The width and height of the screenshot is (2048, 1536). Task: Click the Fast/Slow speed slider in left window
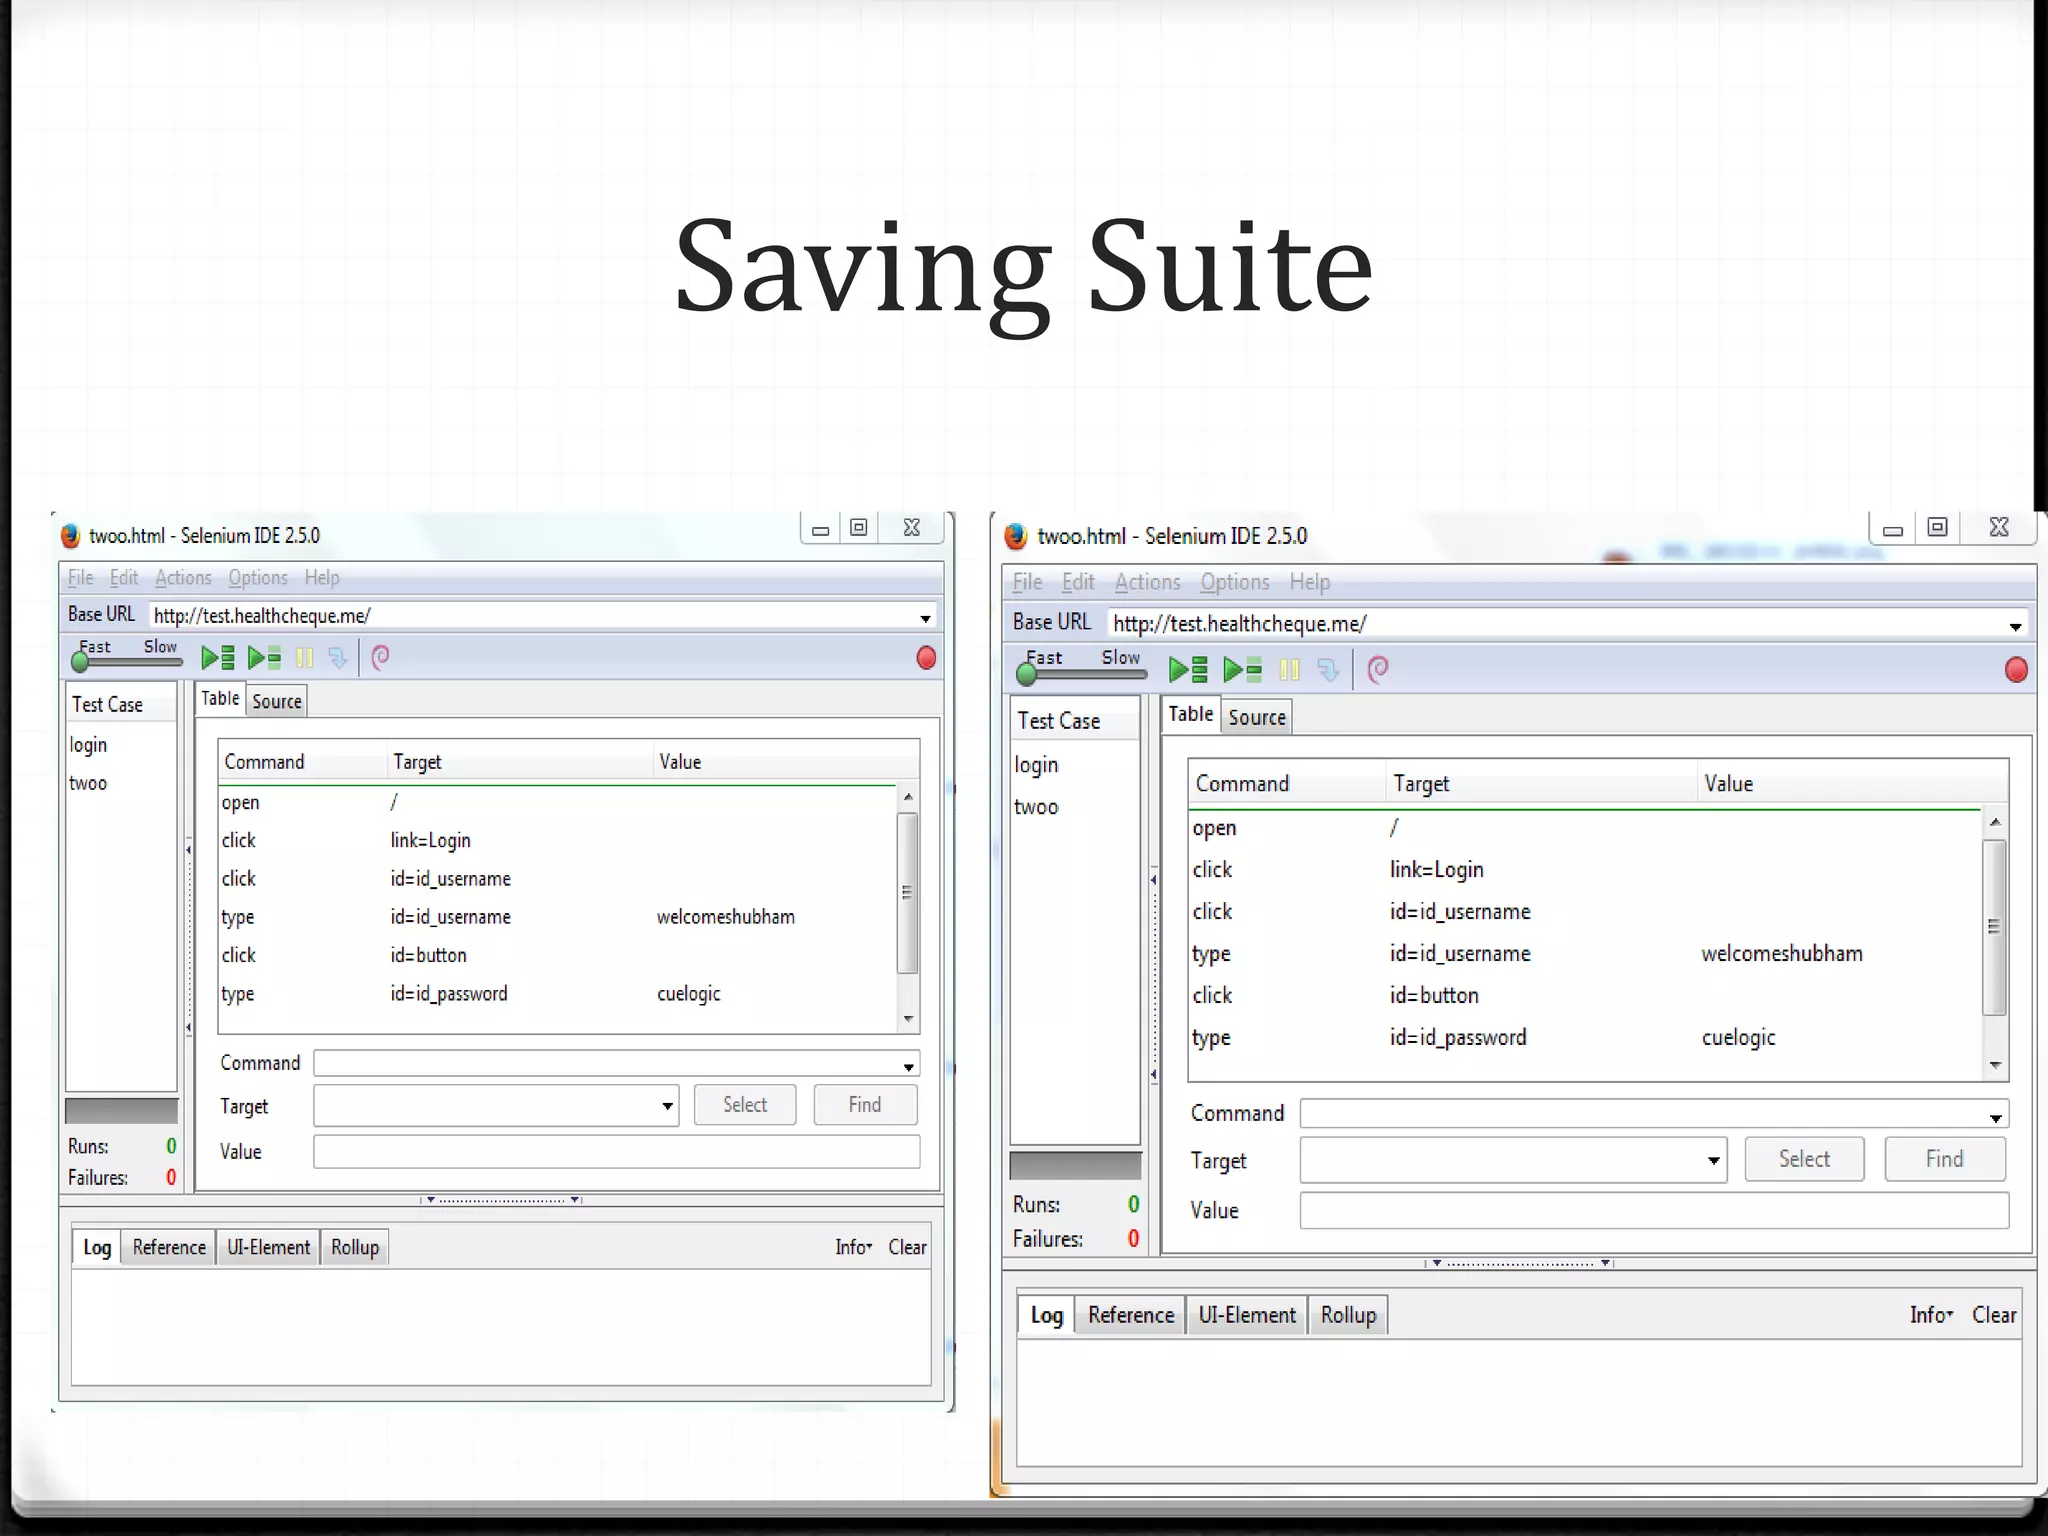pyautogui.click(x=127, y=659)
